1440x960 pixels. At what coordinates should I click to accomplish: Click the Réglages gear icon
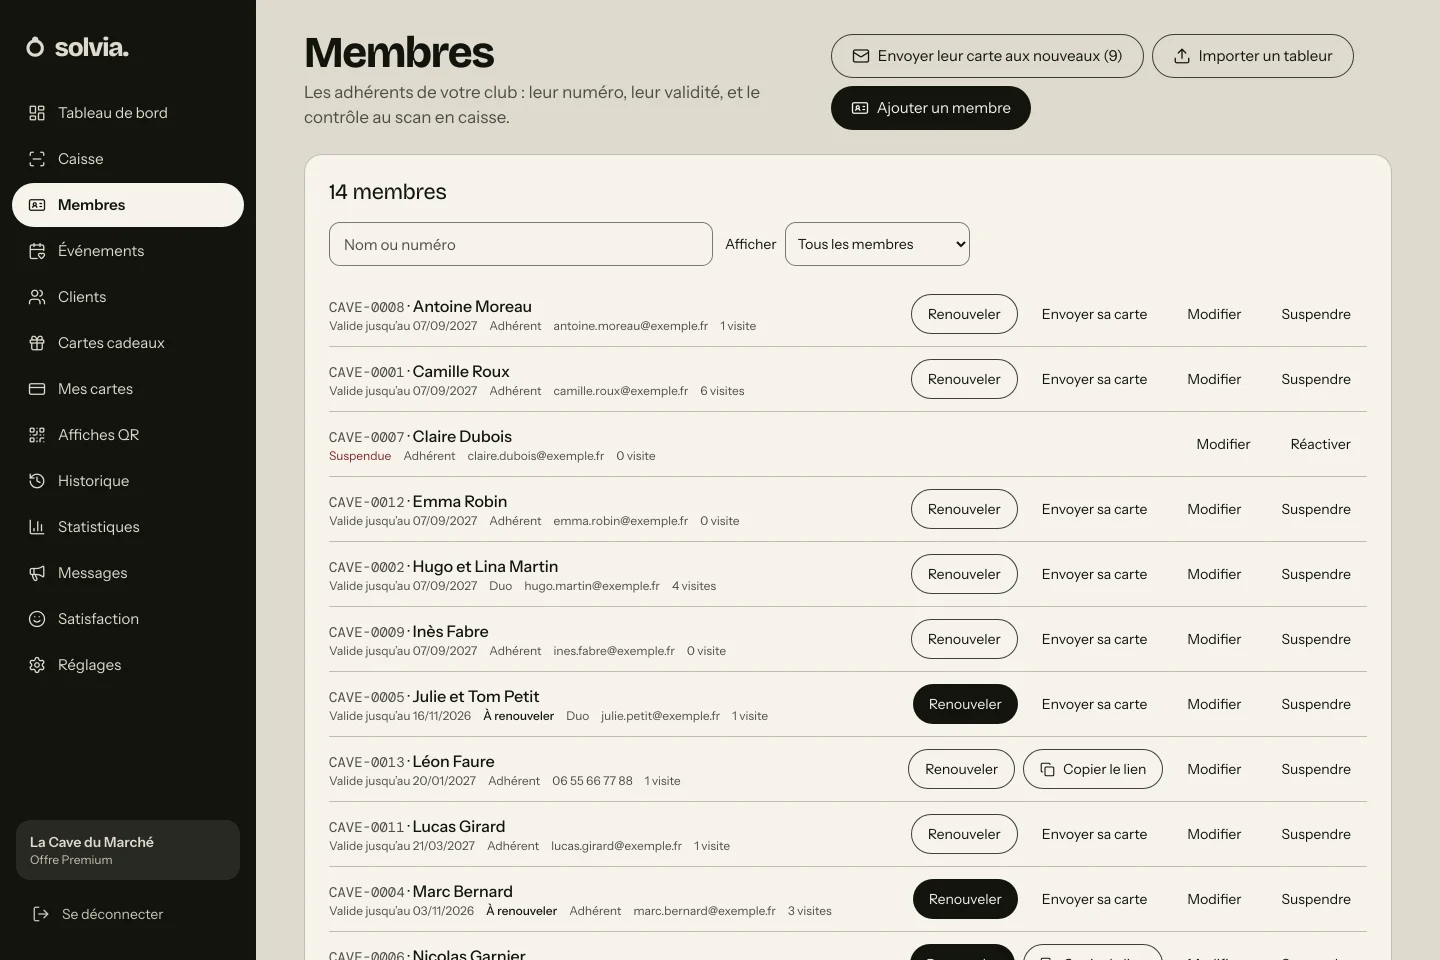tap(37, 665)
